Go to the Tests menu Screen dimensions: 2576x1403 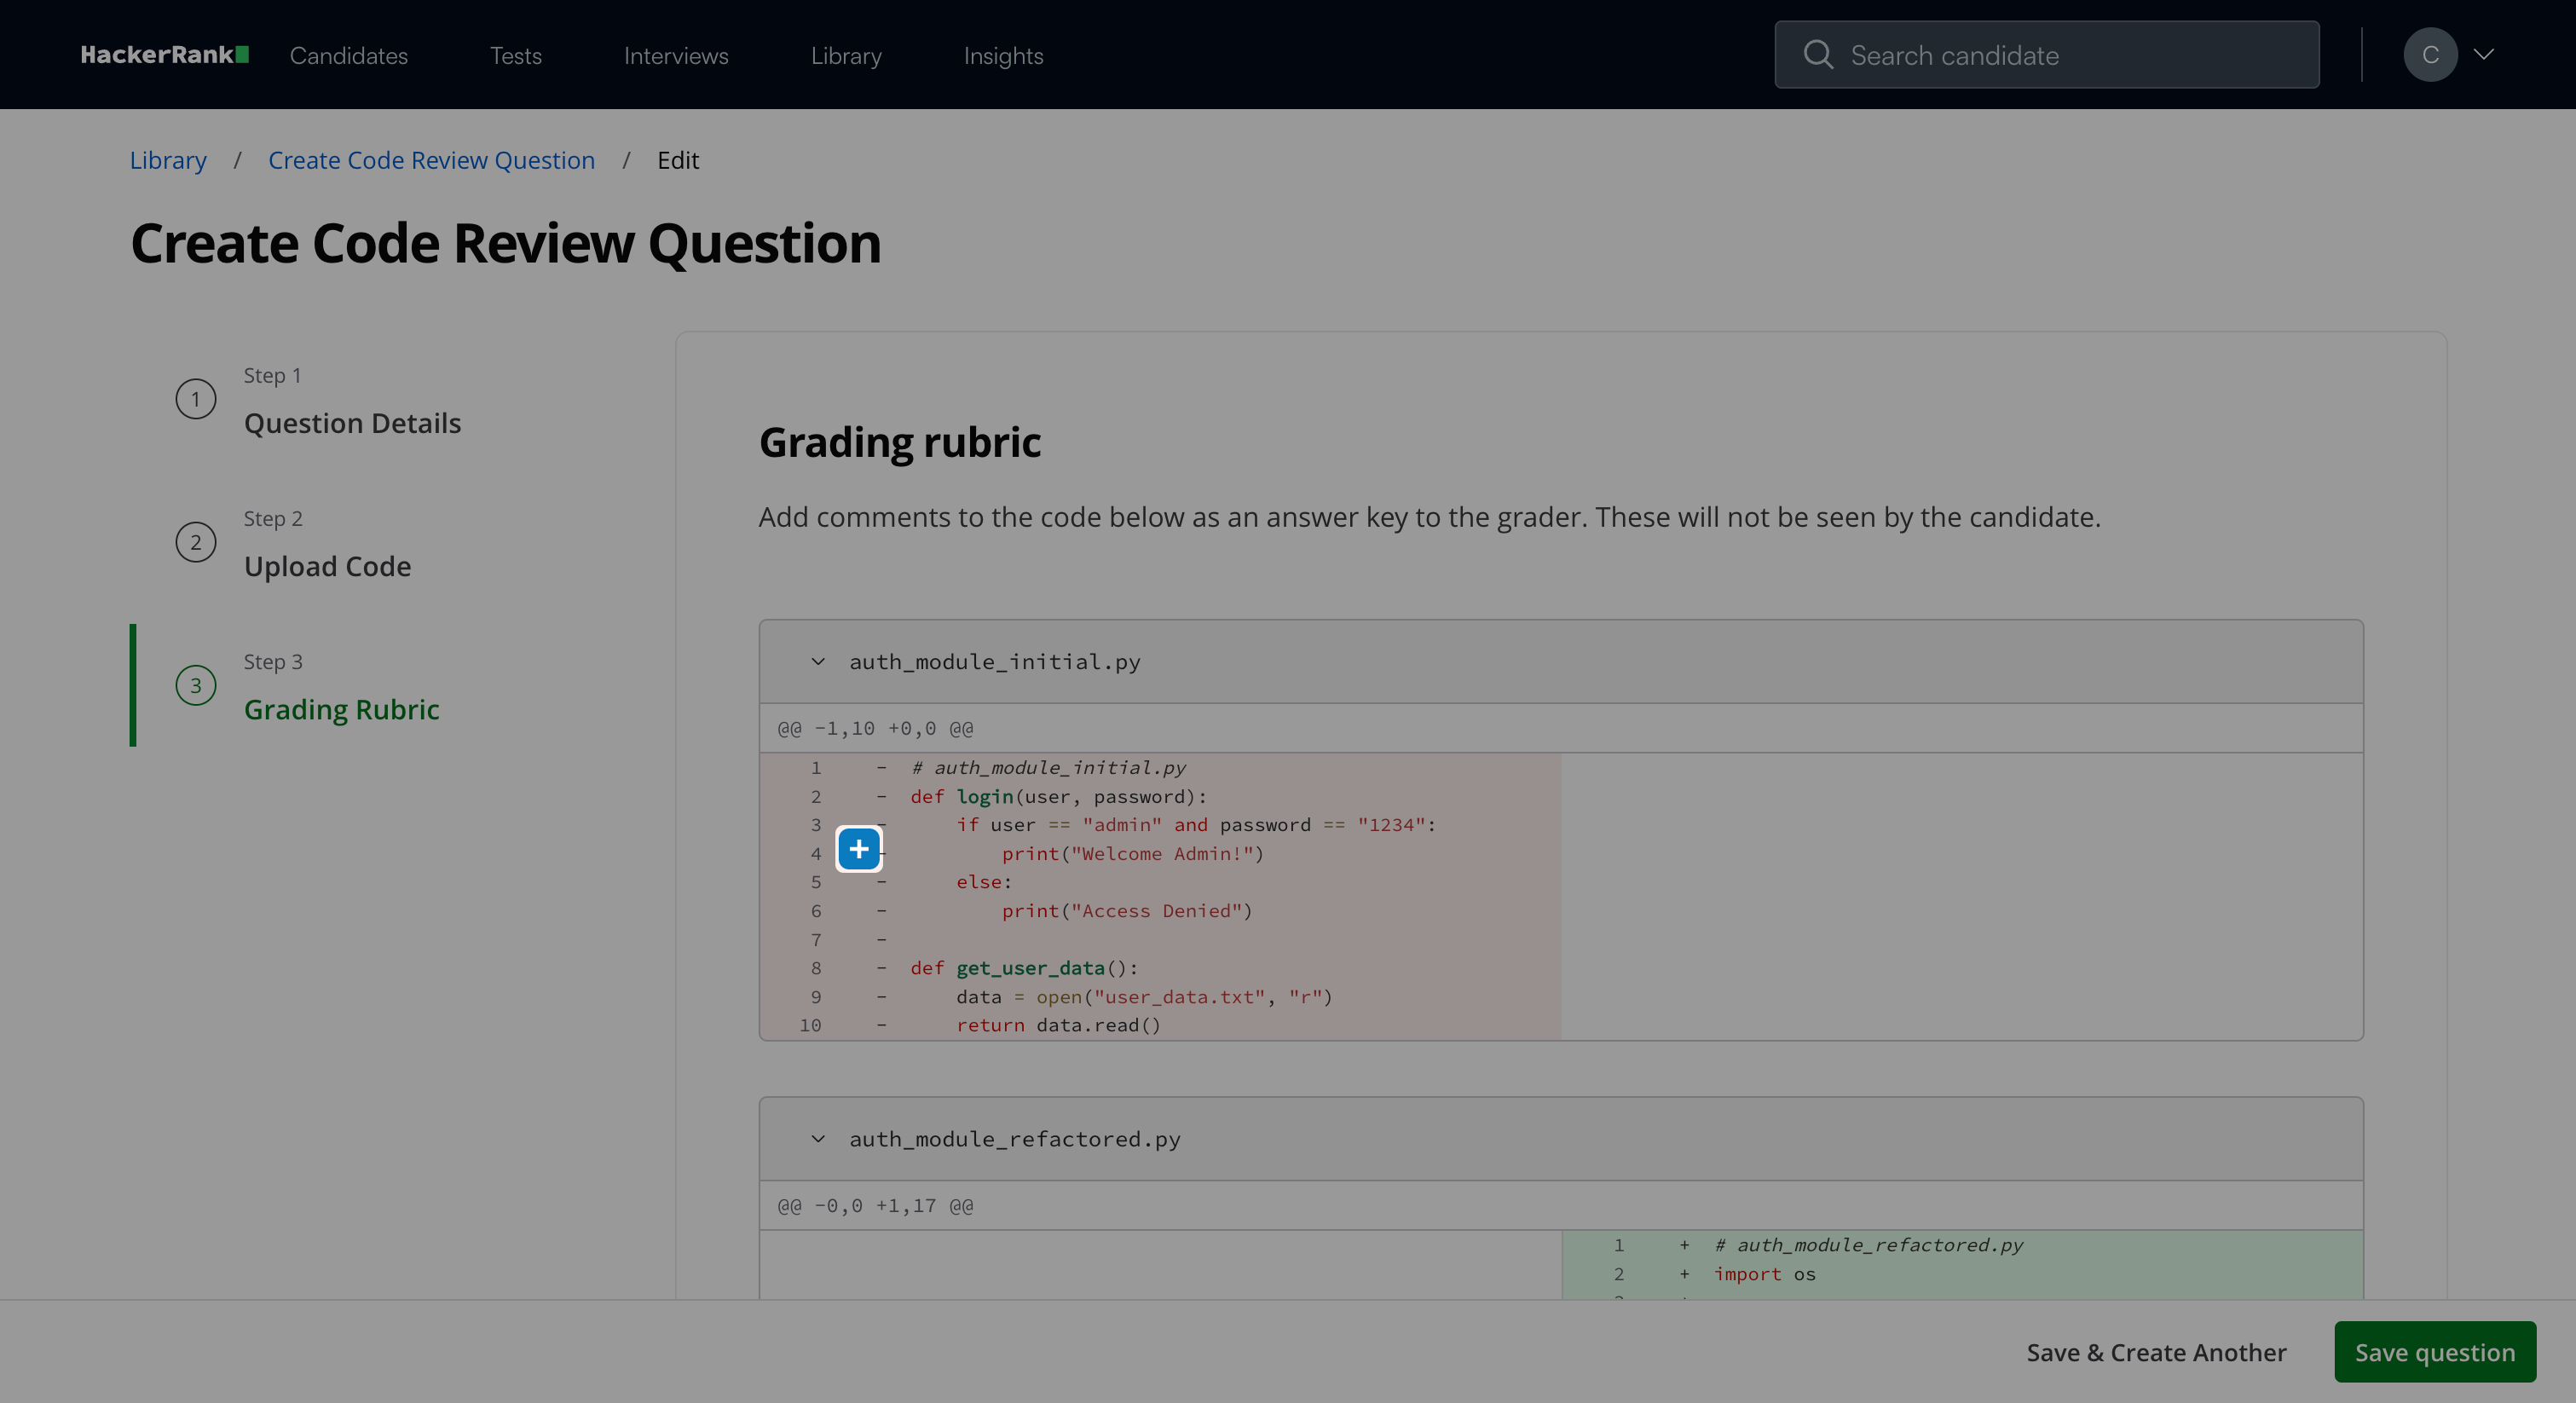pos(515,56)
